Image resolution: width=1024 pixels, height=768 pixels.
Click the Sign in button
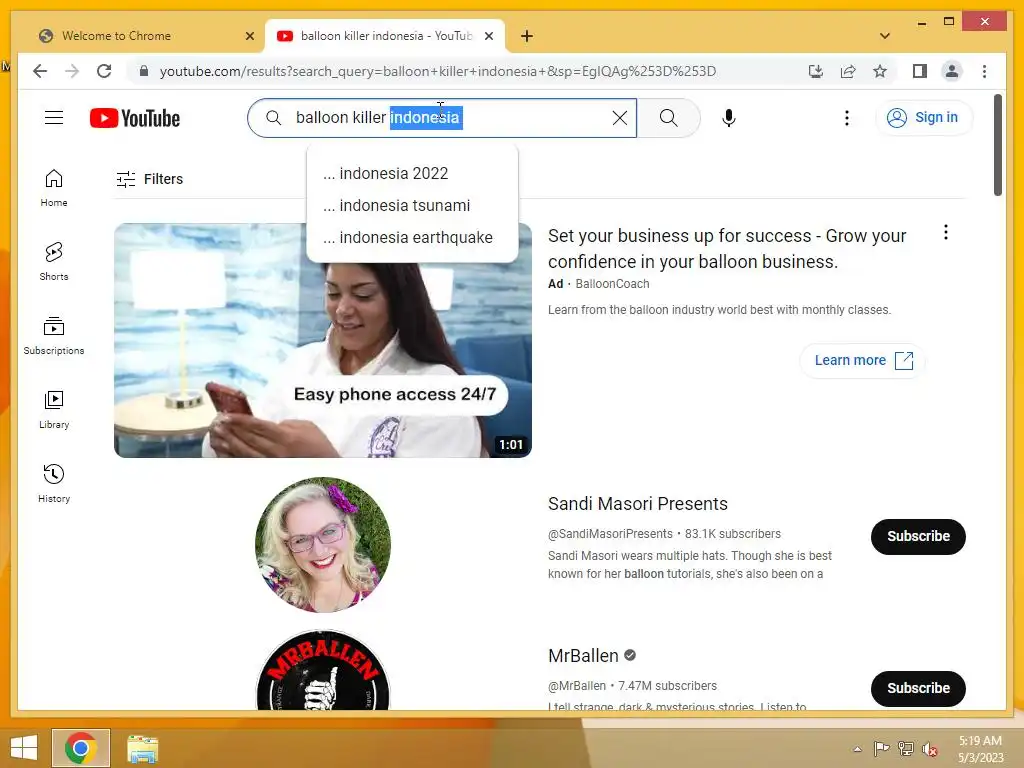pos(923,118)
